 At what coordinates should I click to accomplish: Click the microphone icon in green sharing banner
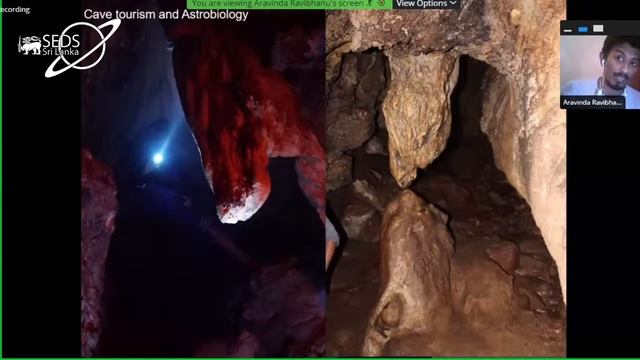coord(370,3)
